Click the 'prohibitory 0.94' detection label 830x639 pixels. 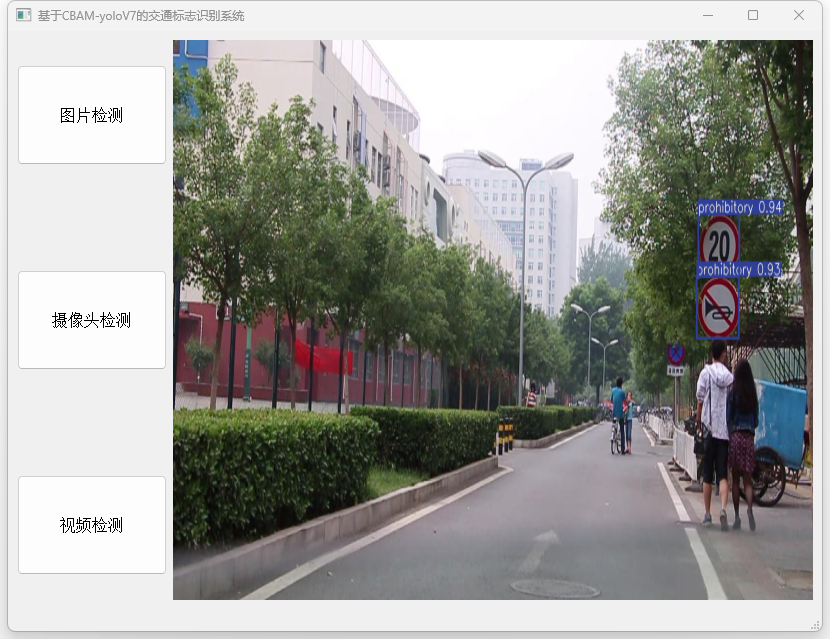pyautogui.click(x=740, y=208)
